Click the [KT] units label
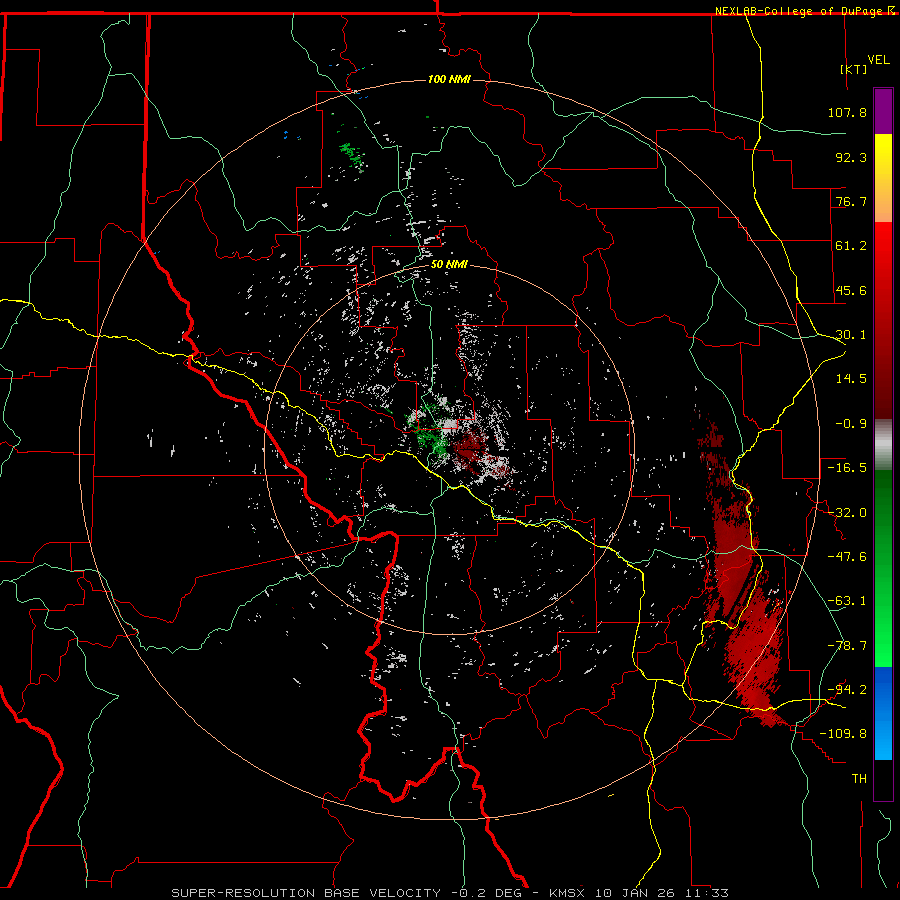This screenshot has height=900, width=900. 854,69
